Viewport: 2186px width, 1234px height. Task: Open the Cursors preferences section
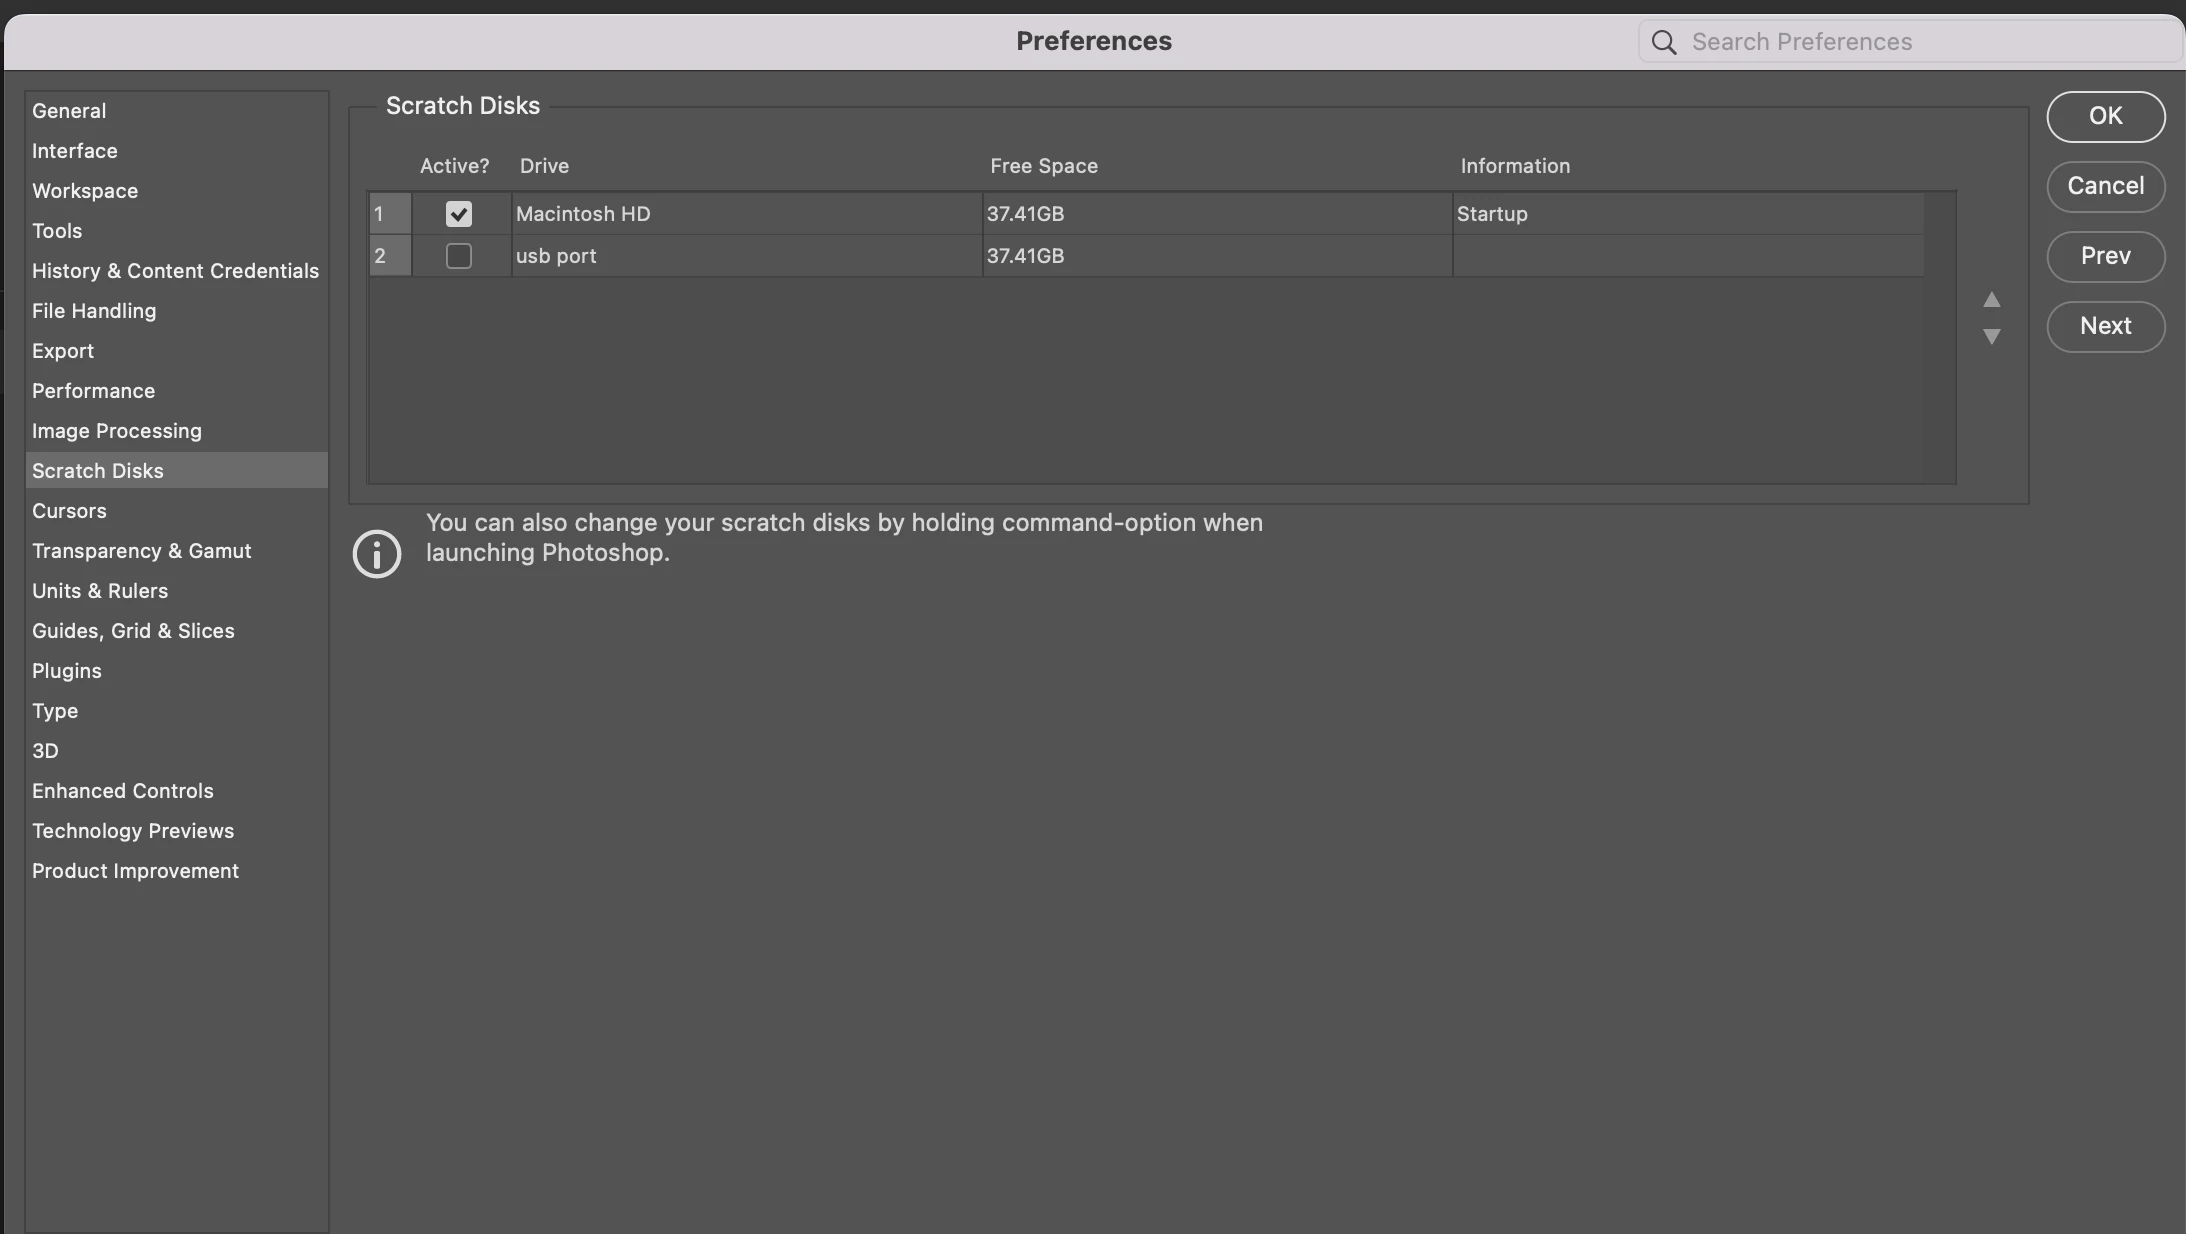tap(69, 511)
